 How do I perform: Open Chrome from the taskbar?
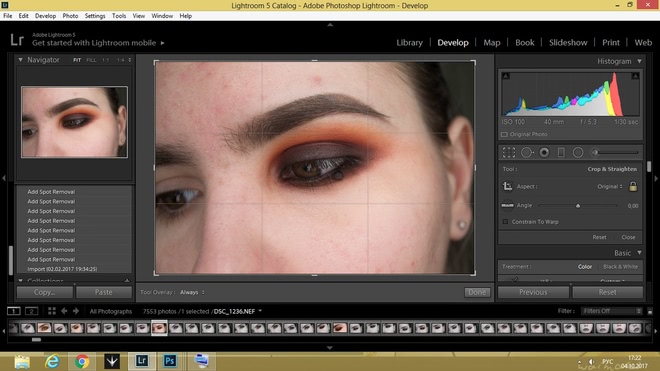click(x=82, y=361)
